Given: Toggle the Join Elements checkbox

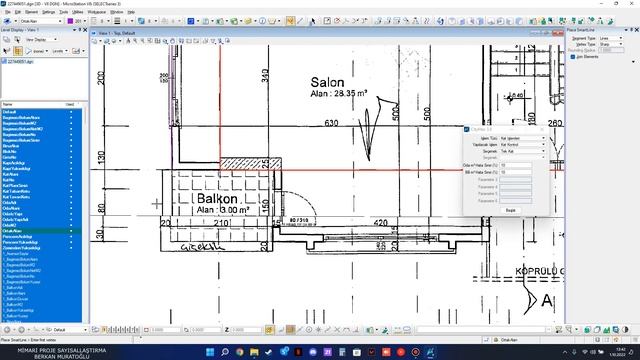Looking at the screenshot, I should pos(572,57).
